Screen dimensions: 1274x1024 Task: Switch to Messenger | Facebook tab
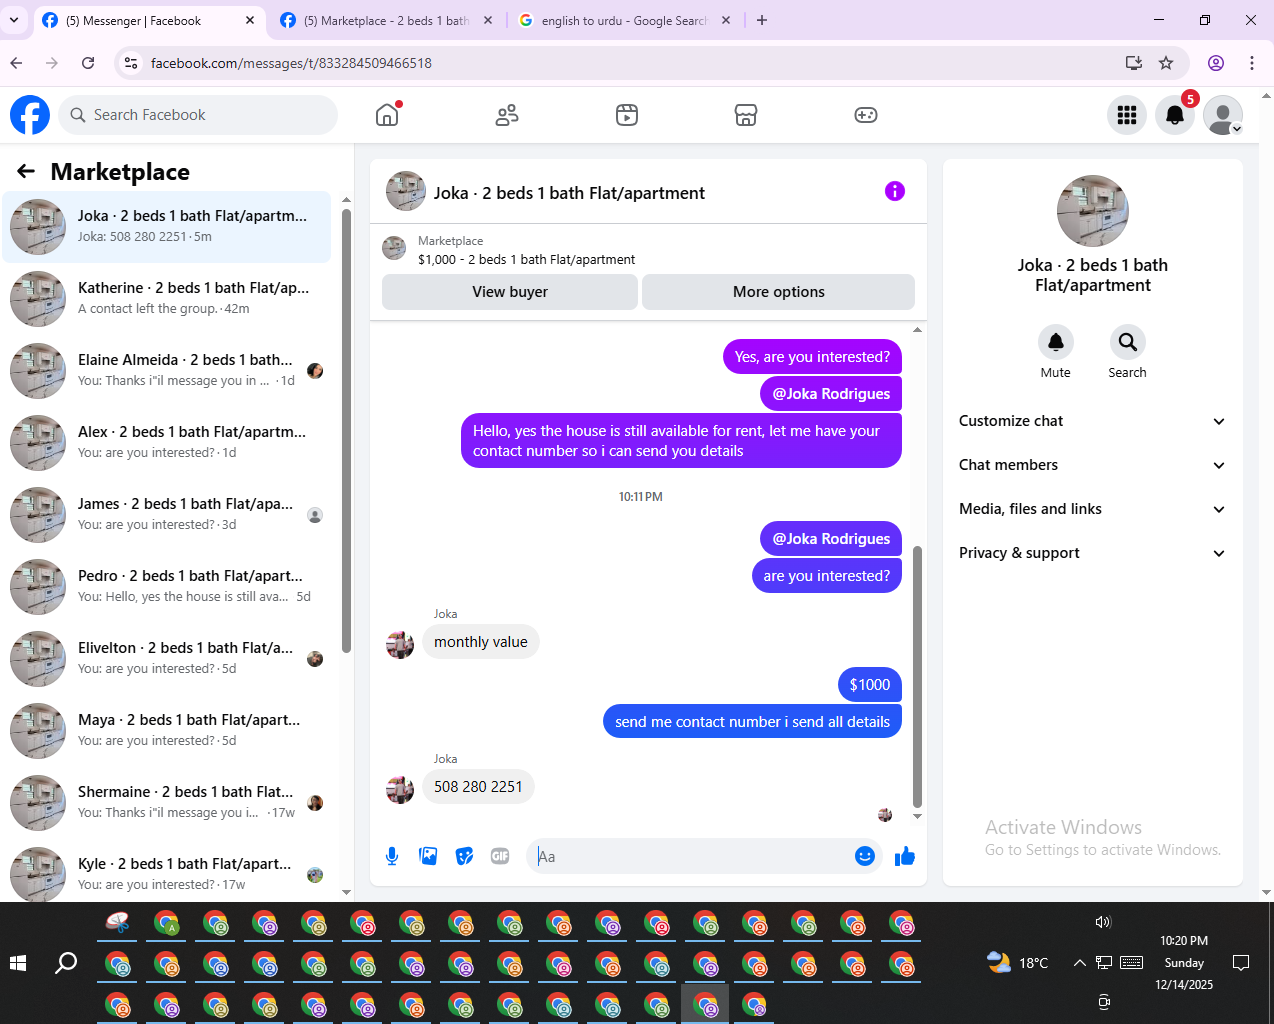point(150,20)
